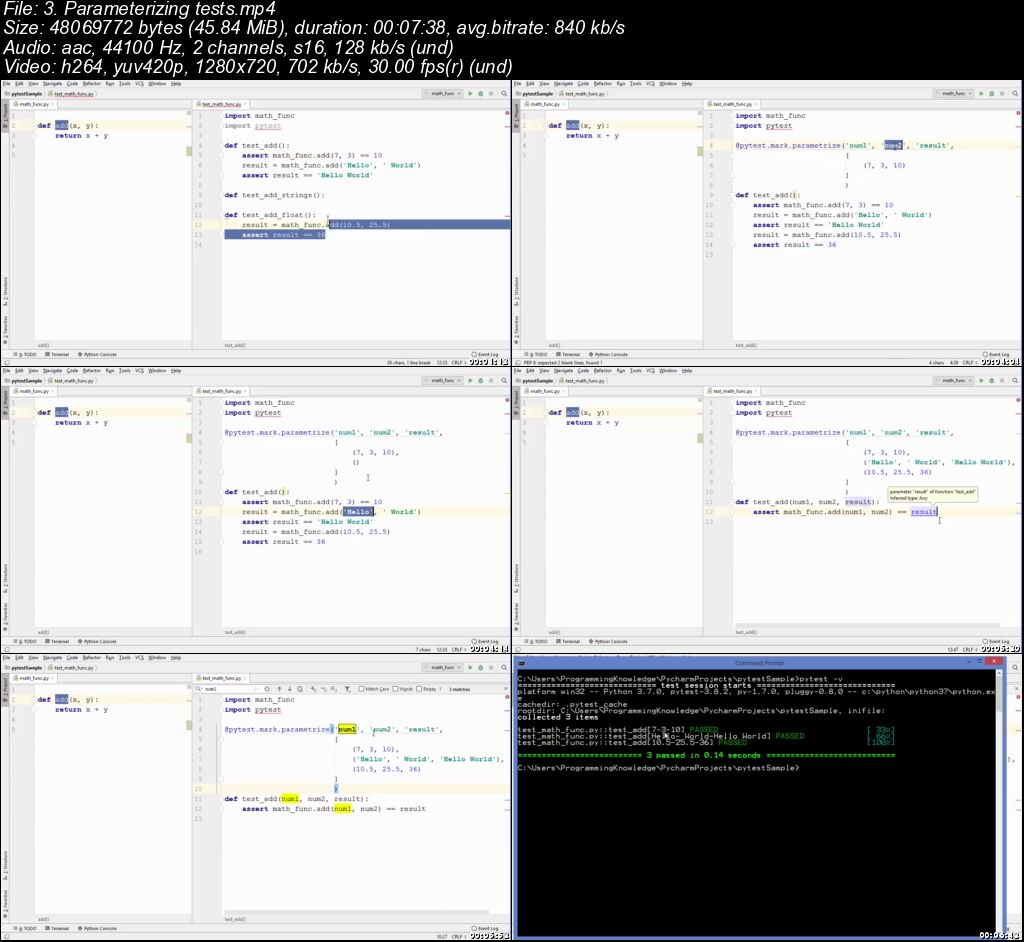Open Terminal tool window in bottom-left frame
Screen dimensions: 1024x942
point(57,928)
